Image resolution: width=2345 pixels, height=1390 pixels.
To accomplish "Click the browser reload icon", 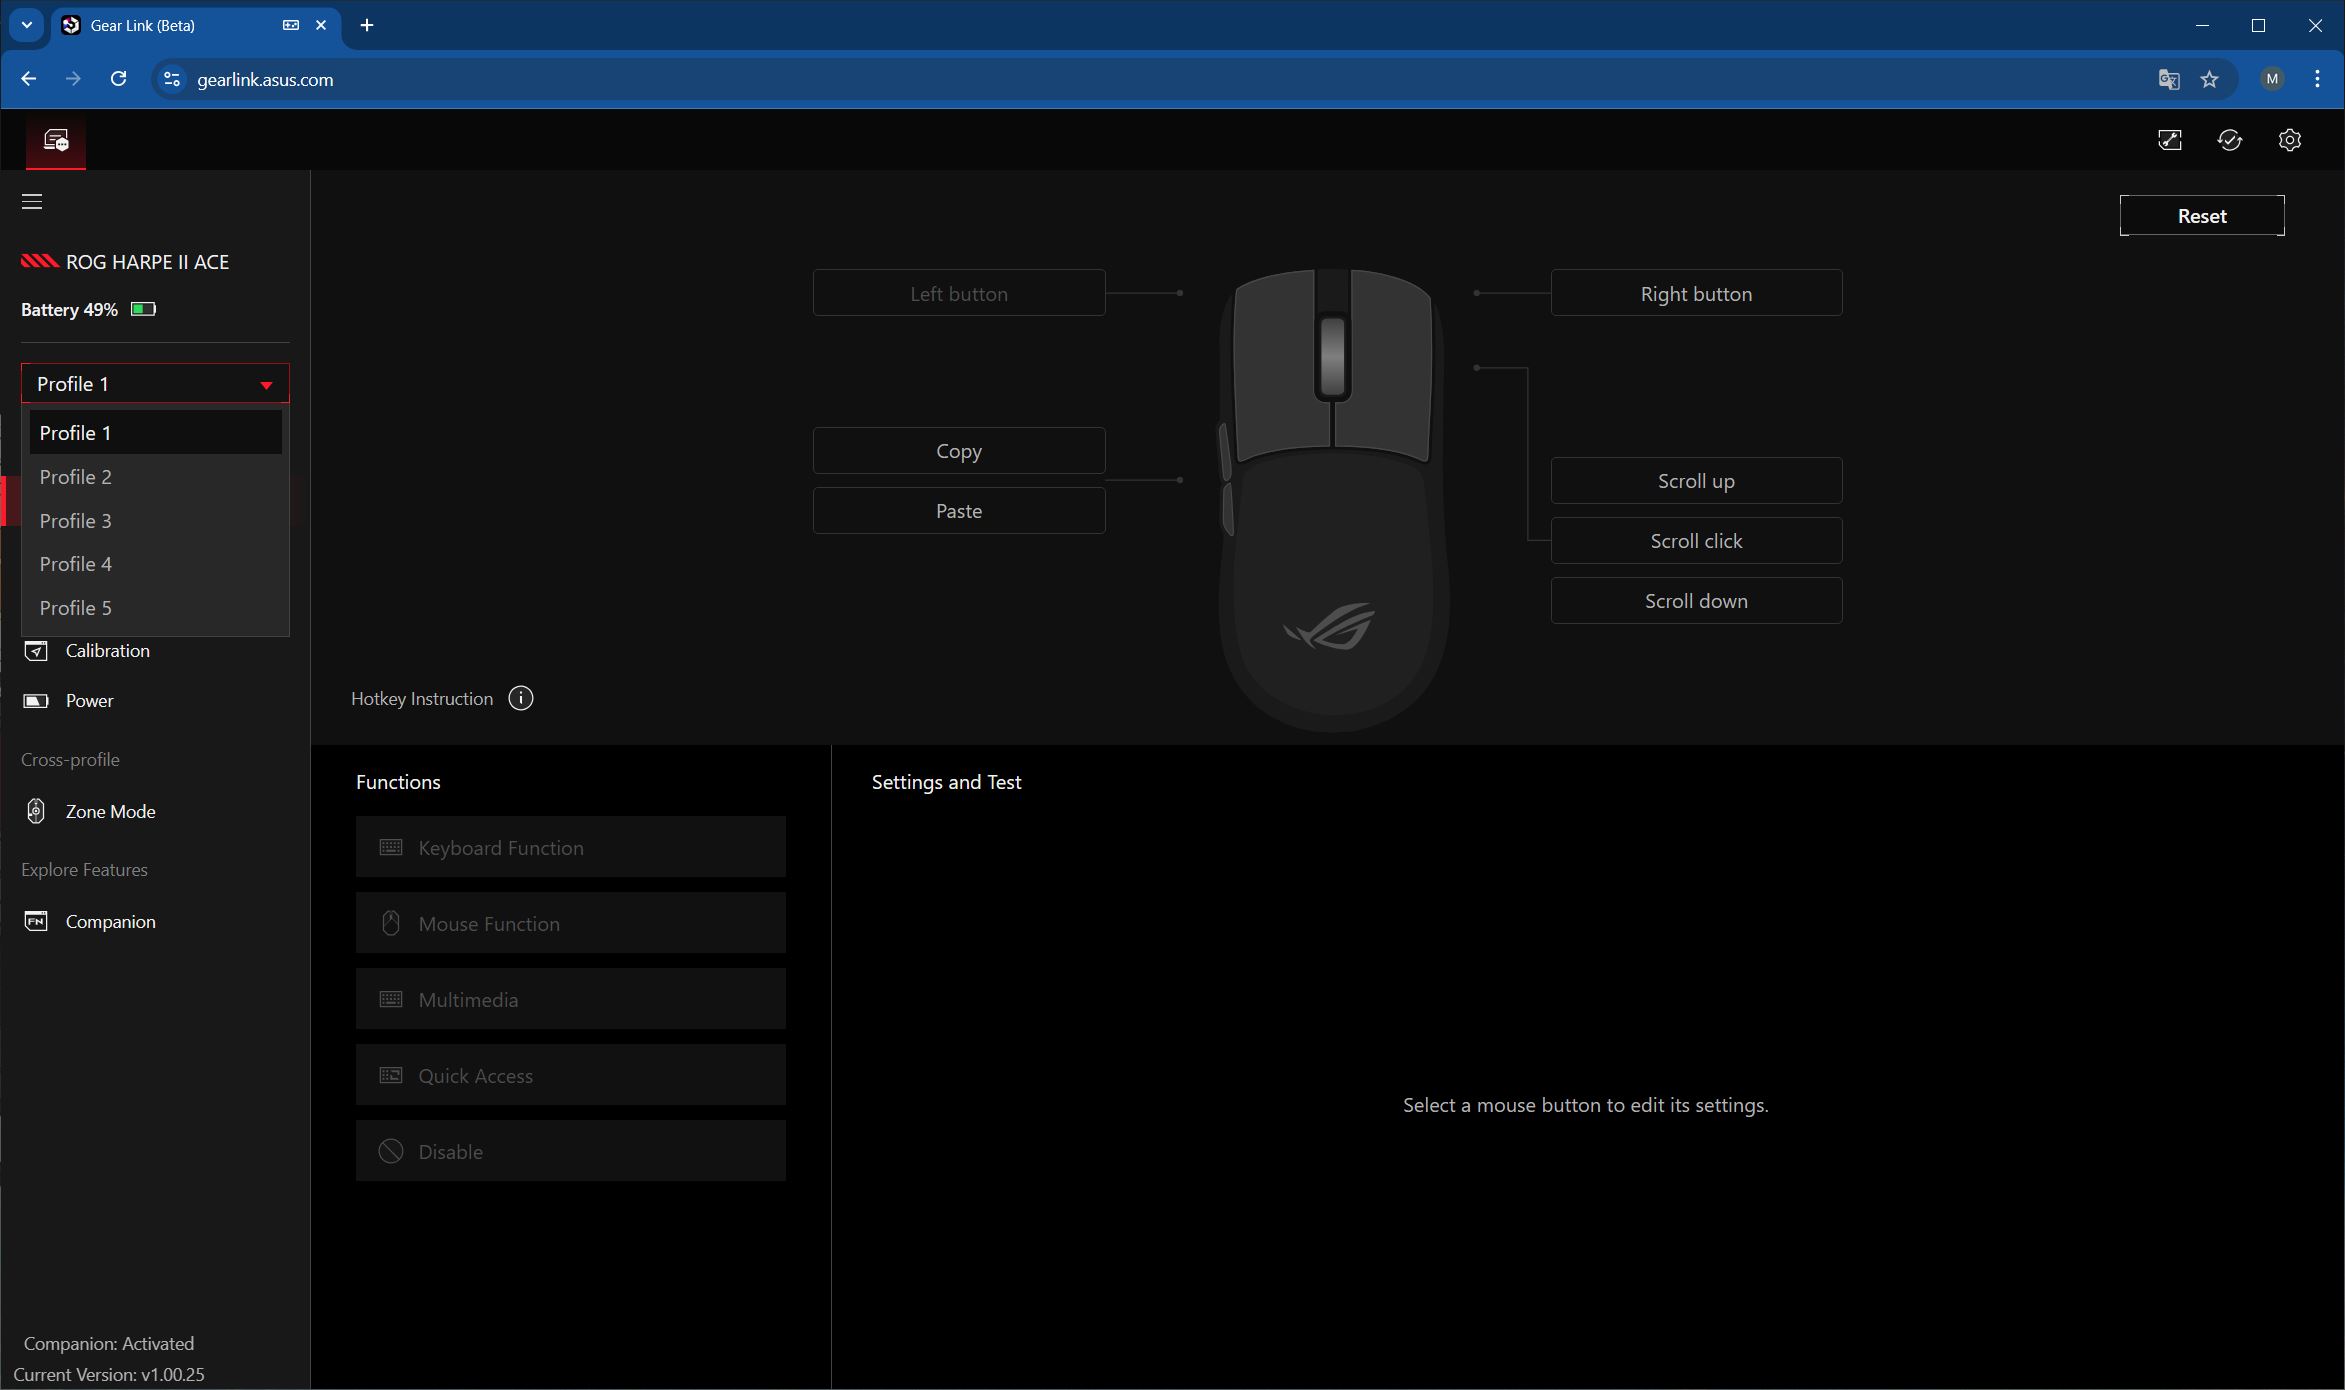I will click(x=118, y=79).
